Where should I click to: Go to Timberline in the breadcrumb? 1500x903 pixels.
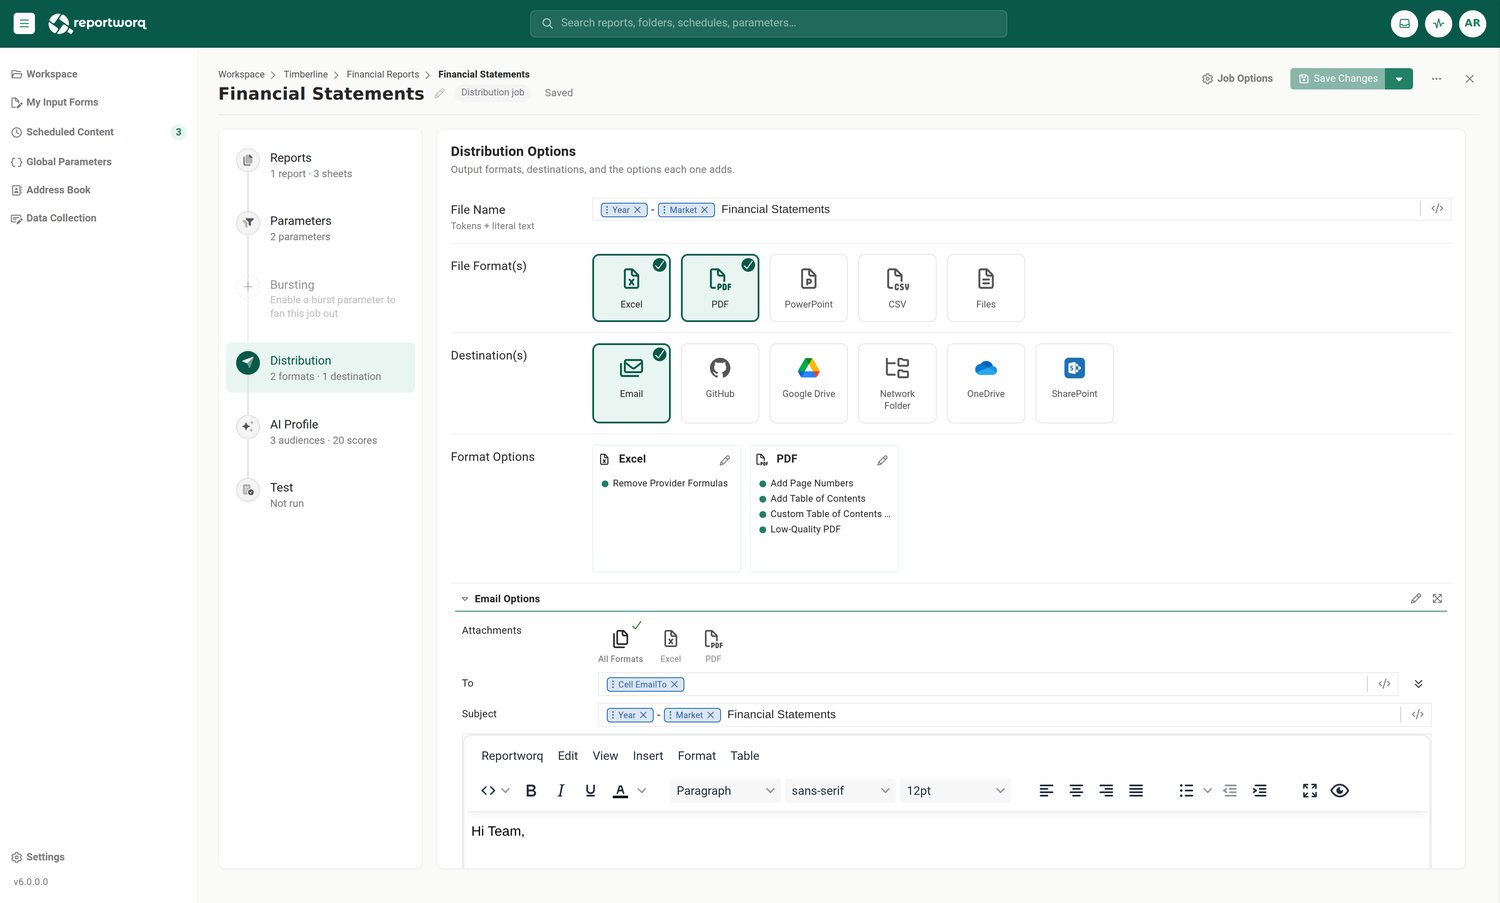click(x=305, y=75)
